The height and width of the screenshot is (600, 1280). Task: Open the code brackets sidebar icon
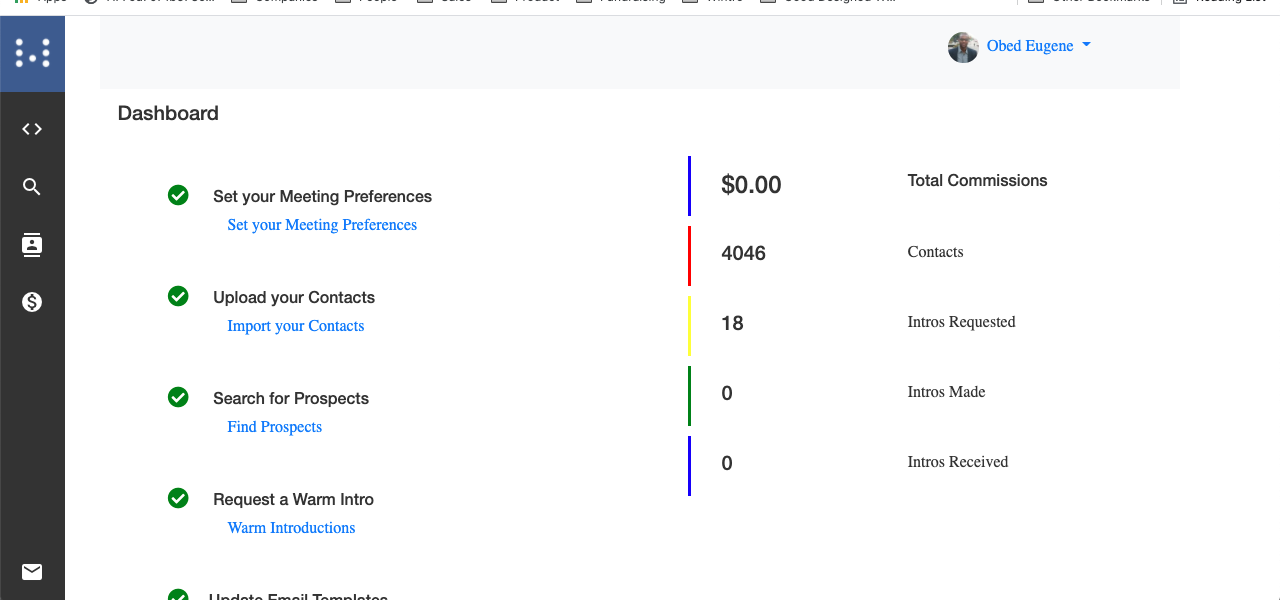[32, 129]
